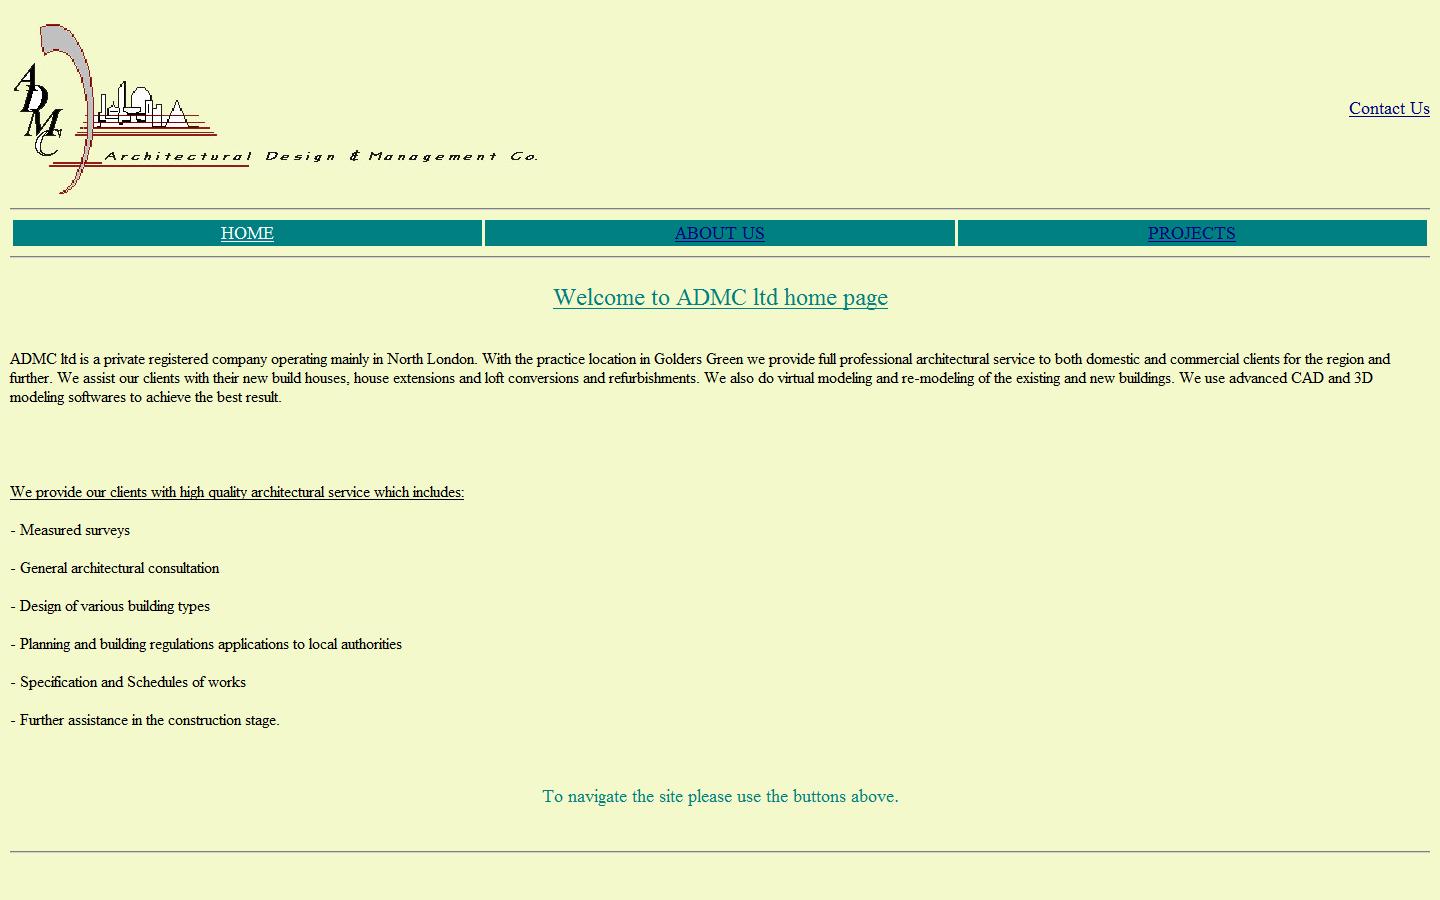Select the Measured surveys list item
The image size is (1440, 900).
tap(69, 530)
